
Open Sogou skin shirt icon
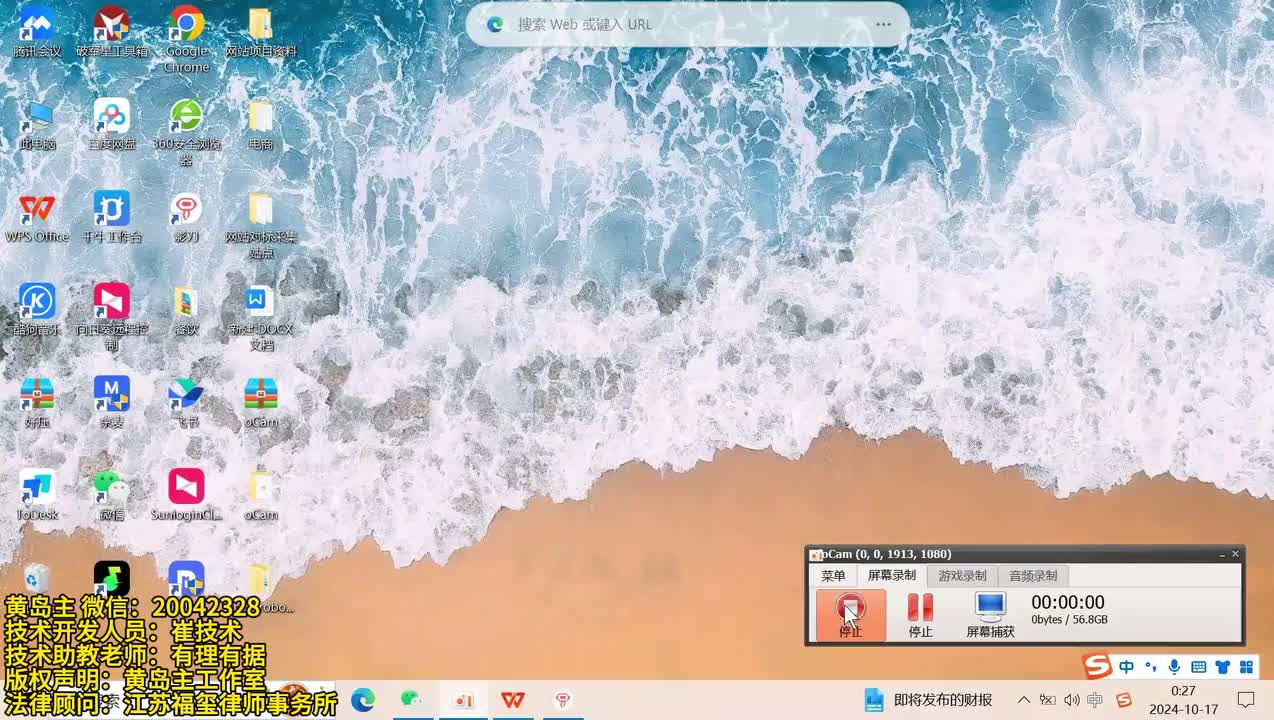pyautogui.click(x=1222, y=667)
